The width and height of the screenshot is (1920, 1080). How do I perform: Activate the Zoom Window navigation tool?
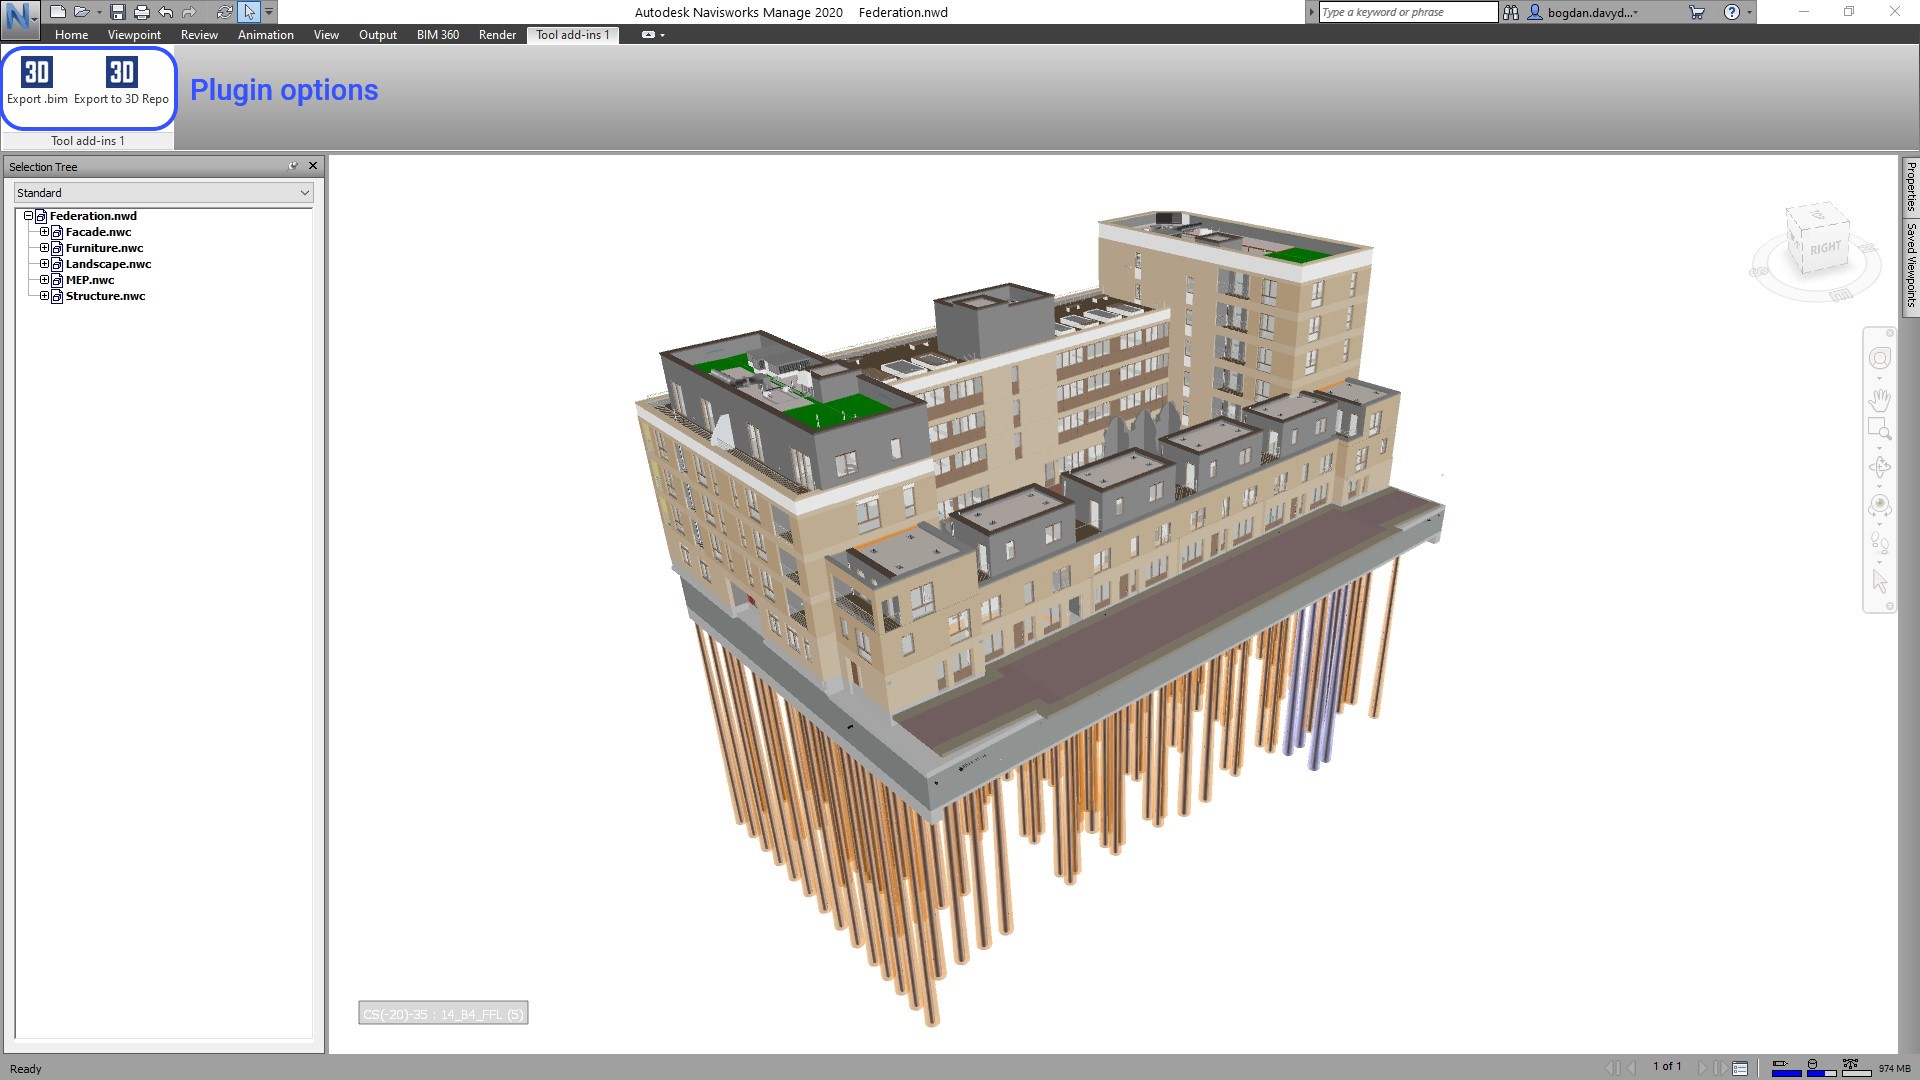pyautogui.click(x=1879, y=430)
